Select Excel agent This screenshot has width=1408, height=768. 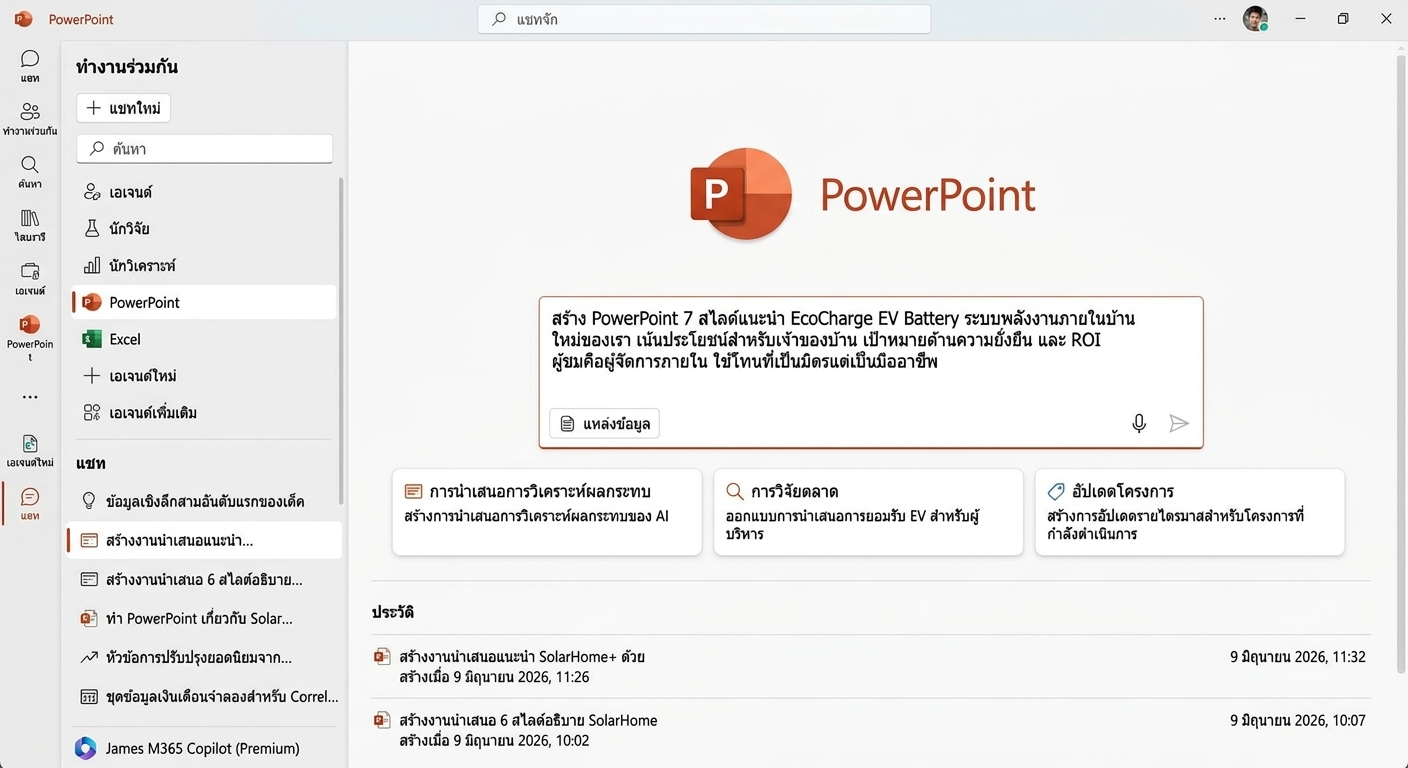[205, 339]
